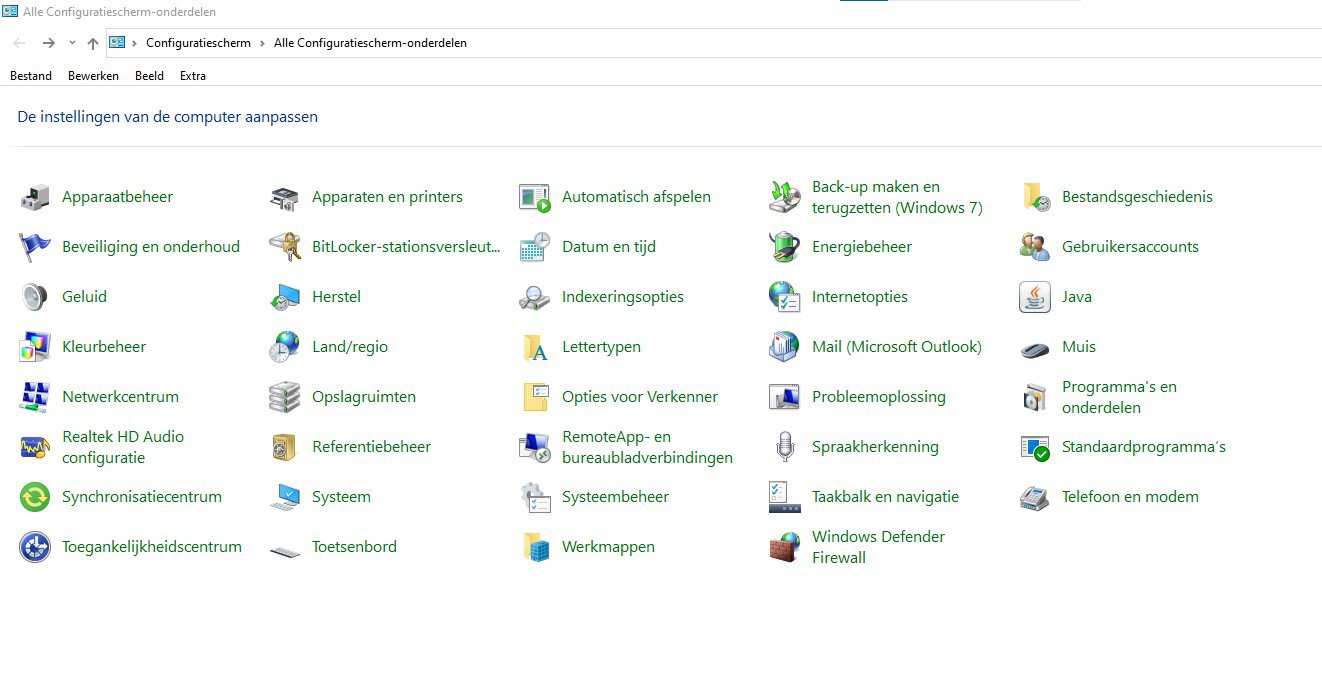Click the Herstel link
This screenshot has height=697, width=1322.
(x=336, y=297)
